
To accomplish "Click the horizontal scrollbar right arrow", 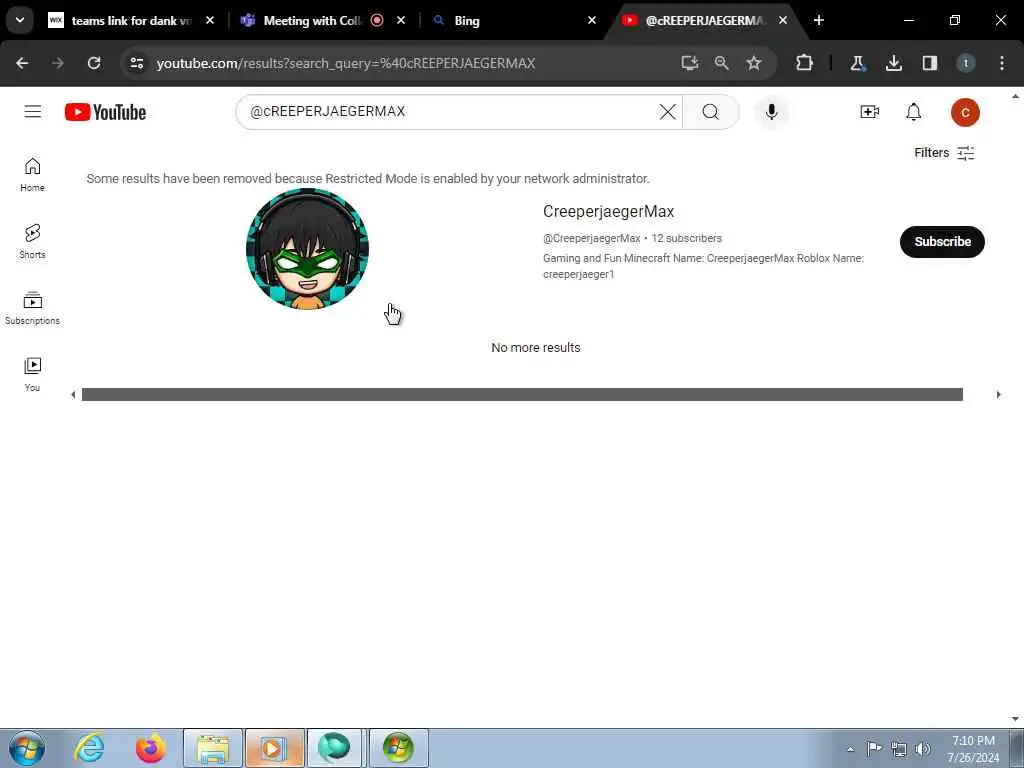I will click(999, 394).
